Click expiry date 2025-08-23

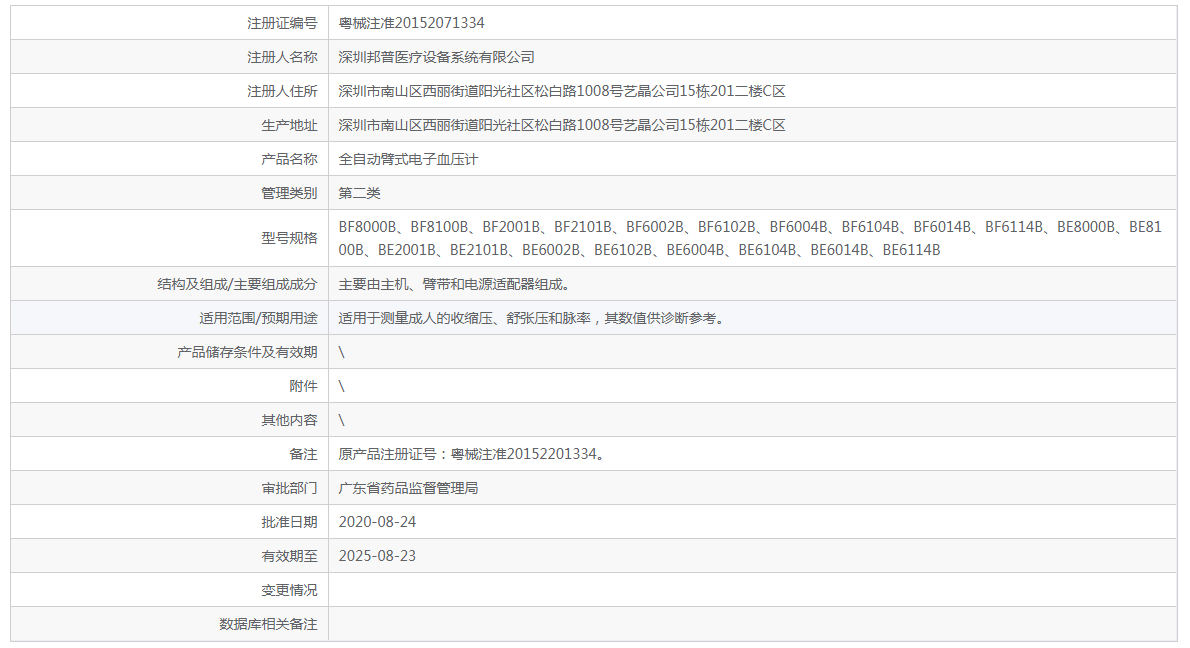tap(377, 556)
